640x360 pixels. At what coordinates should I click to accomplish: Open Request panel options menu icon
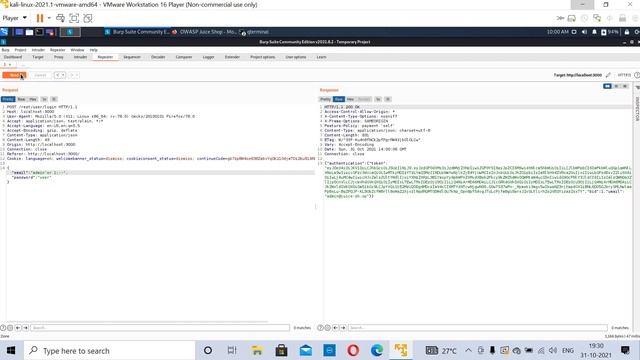pyautogui.click(x=54, y=99)
